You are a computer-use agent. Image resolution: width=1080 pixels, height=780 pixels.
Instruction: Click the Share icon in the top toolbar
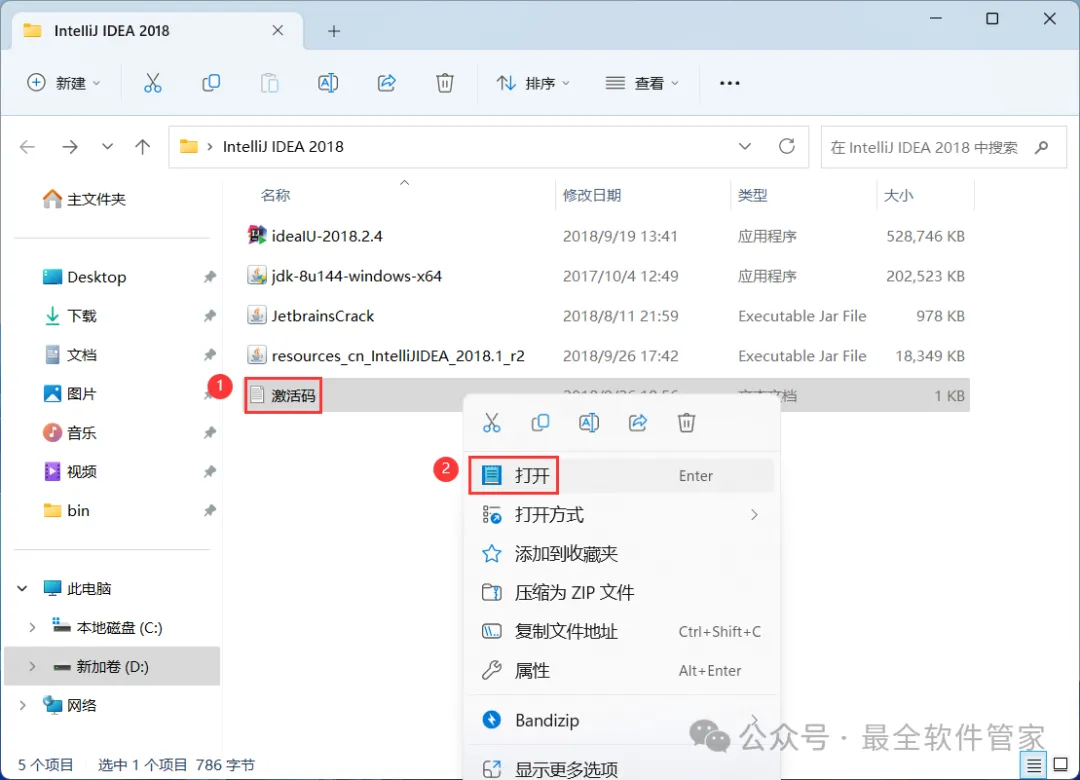pyautogui.click(x=386, y=83)
